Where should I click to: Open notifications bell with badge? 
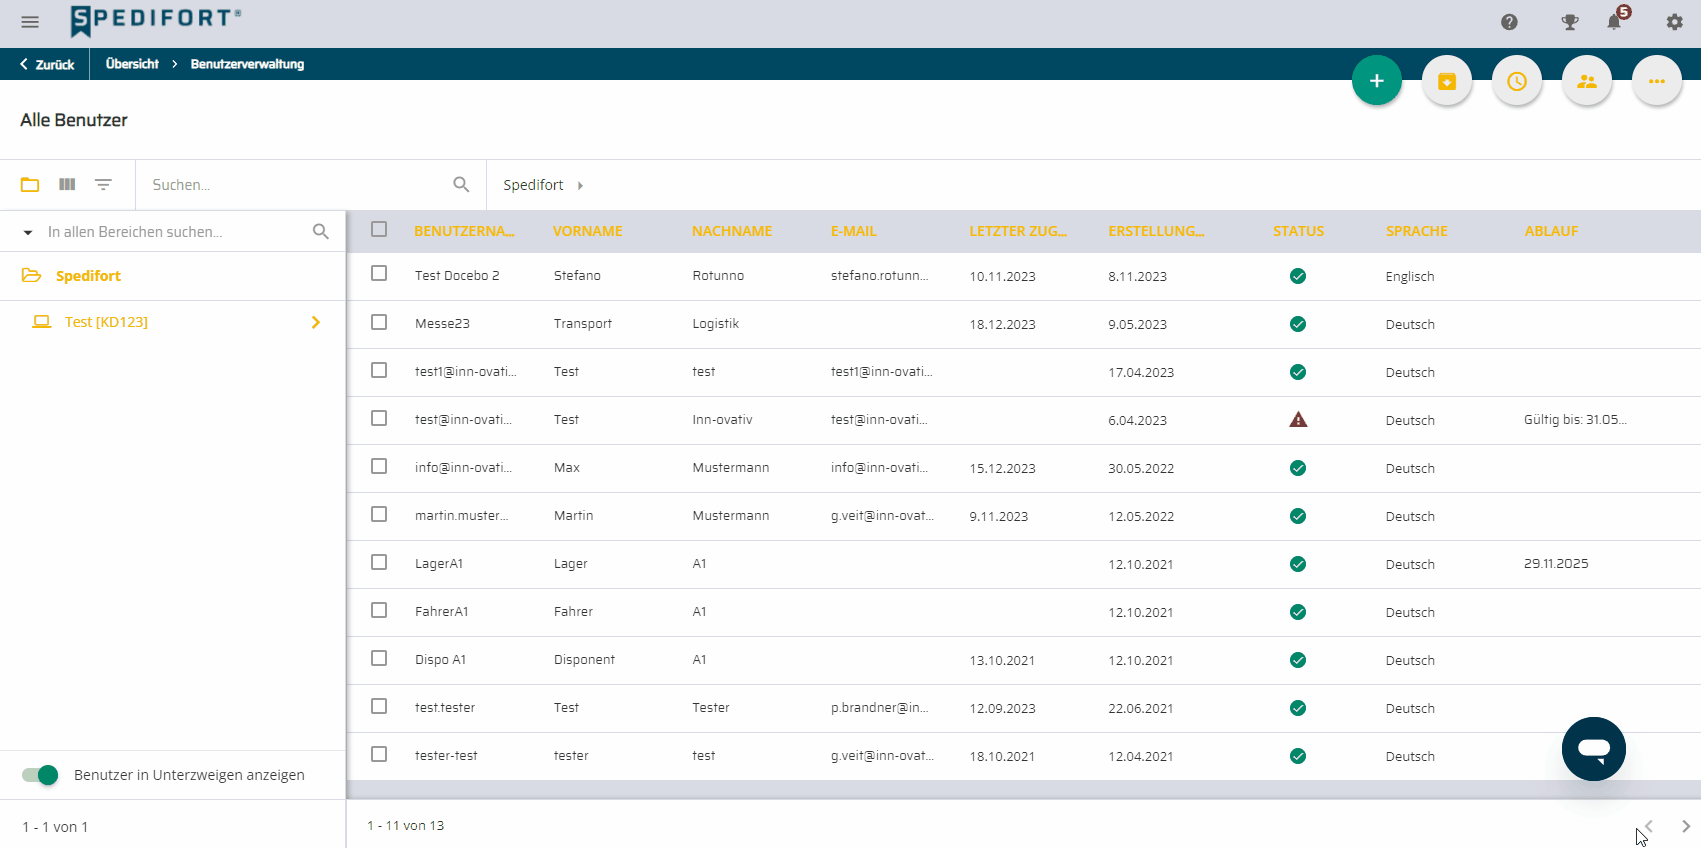(x=1616, y=20)
